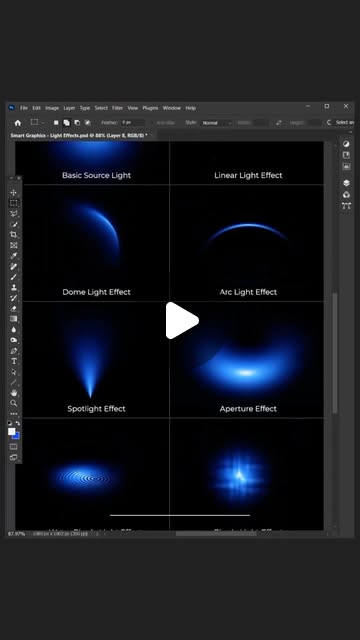Open the marquee tool preset picker
Image resolution: width=360 pixels, height=640 pixels.
pyautogui.click(x=37, y=122)
